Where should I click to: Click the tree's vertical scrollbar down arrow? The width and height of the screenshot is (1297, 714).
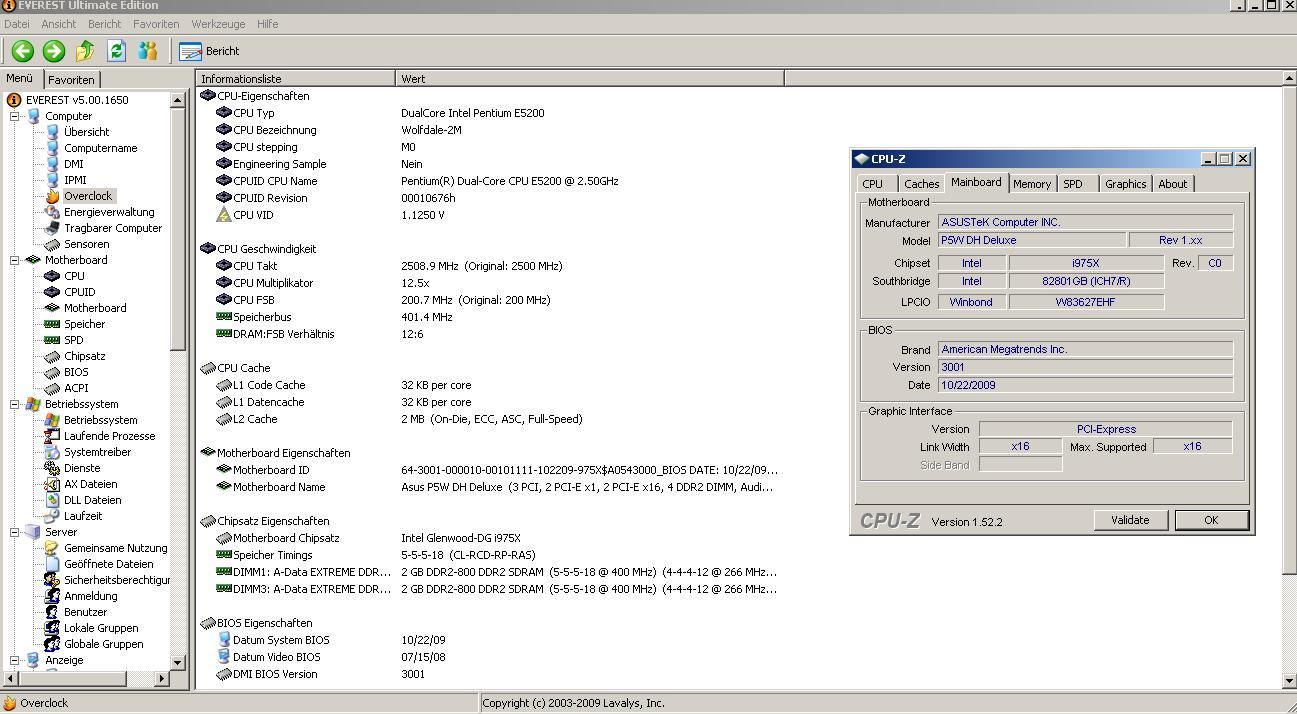tap(177, 662)
